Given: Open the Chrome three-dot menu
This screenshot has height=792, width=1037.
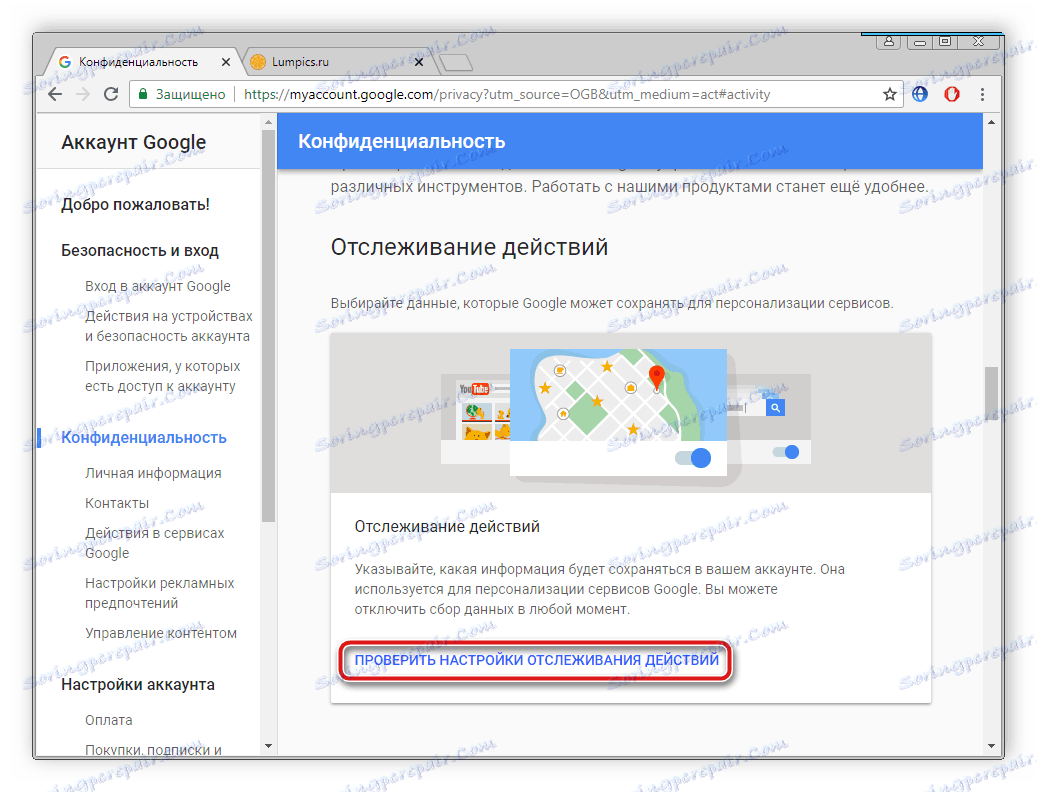Looking at the screenshot, I should 982,95.
